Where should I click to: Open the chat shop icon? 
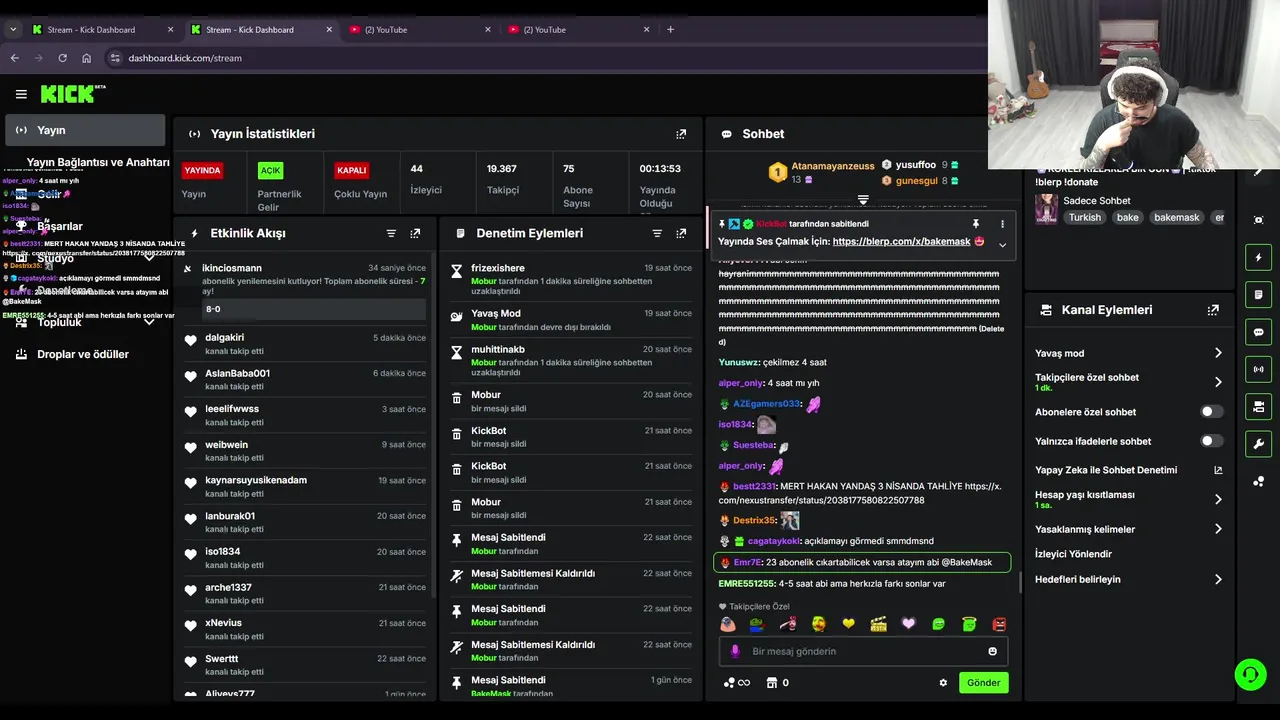click(x=771, y=683)
